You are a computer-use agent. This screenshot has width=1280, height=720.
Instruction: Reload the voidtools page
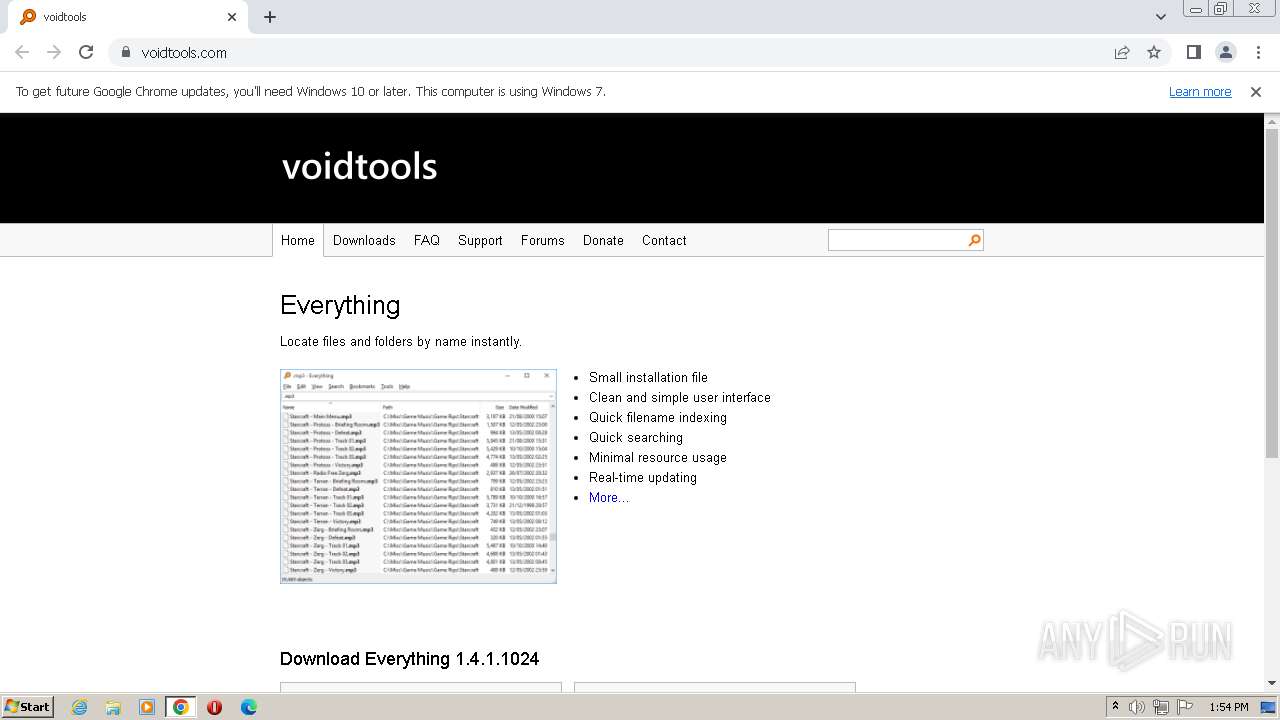[86, 52]
